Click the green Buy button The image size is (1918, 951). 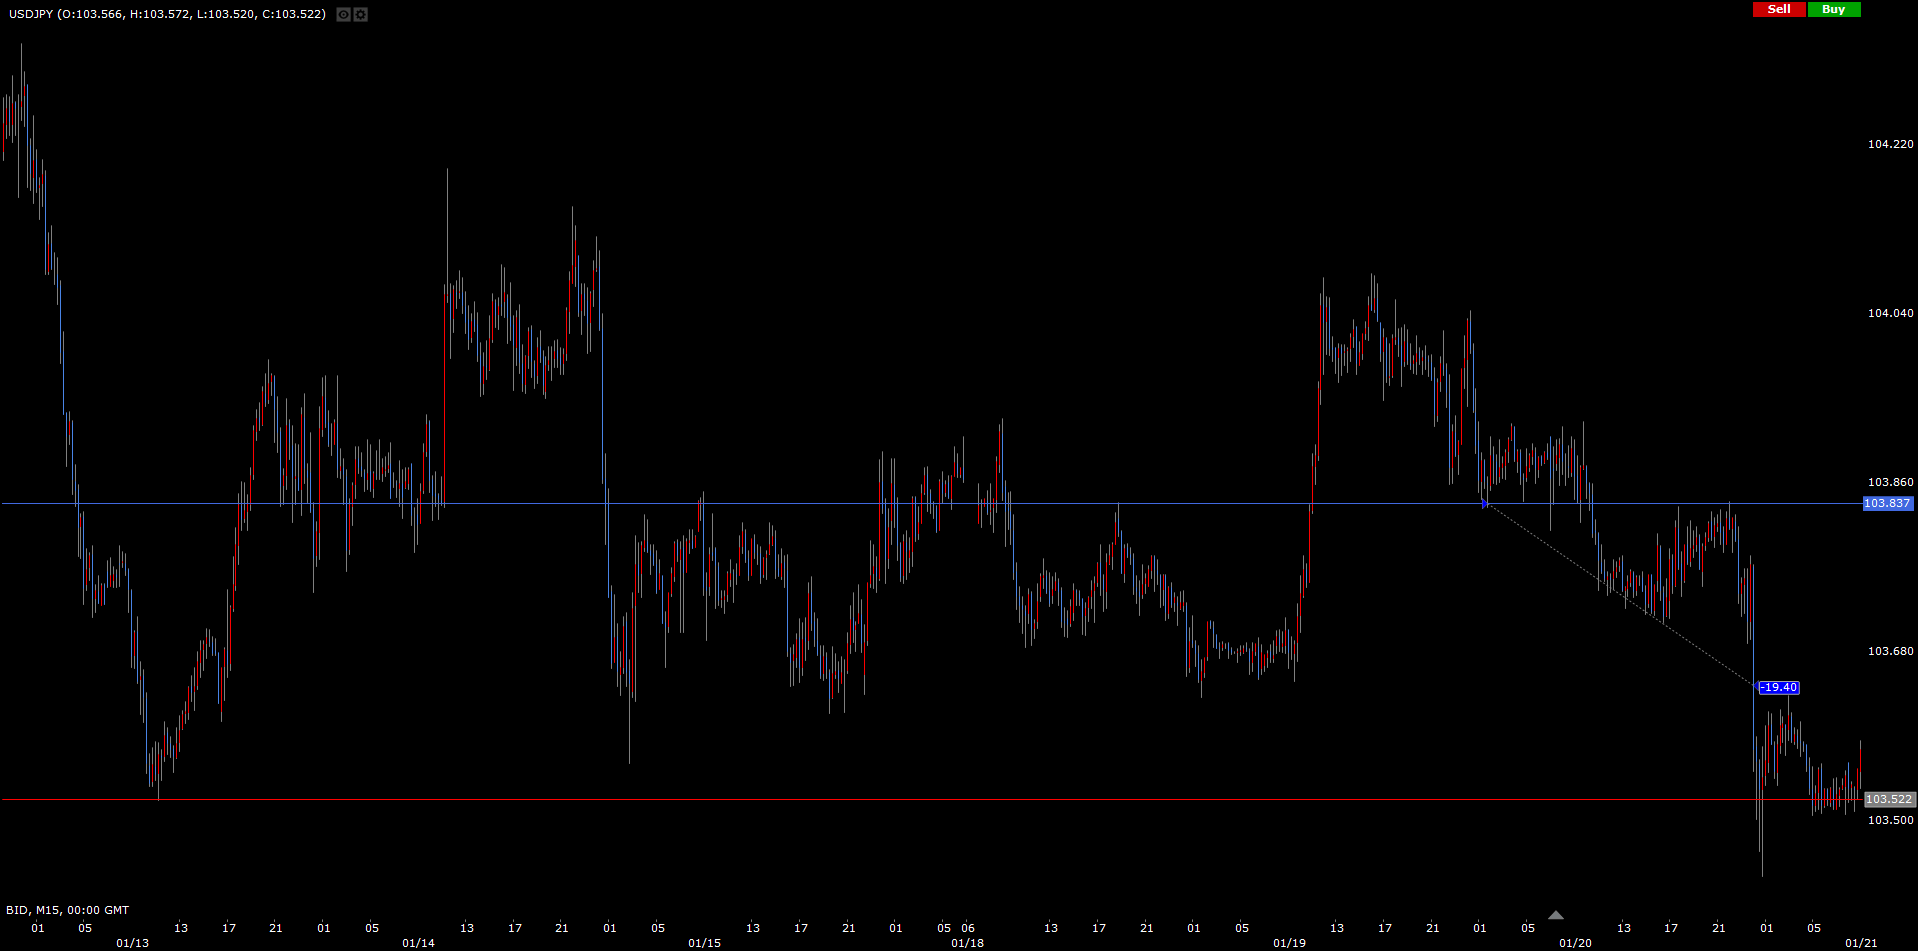point(1833,9)
